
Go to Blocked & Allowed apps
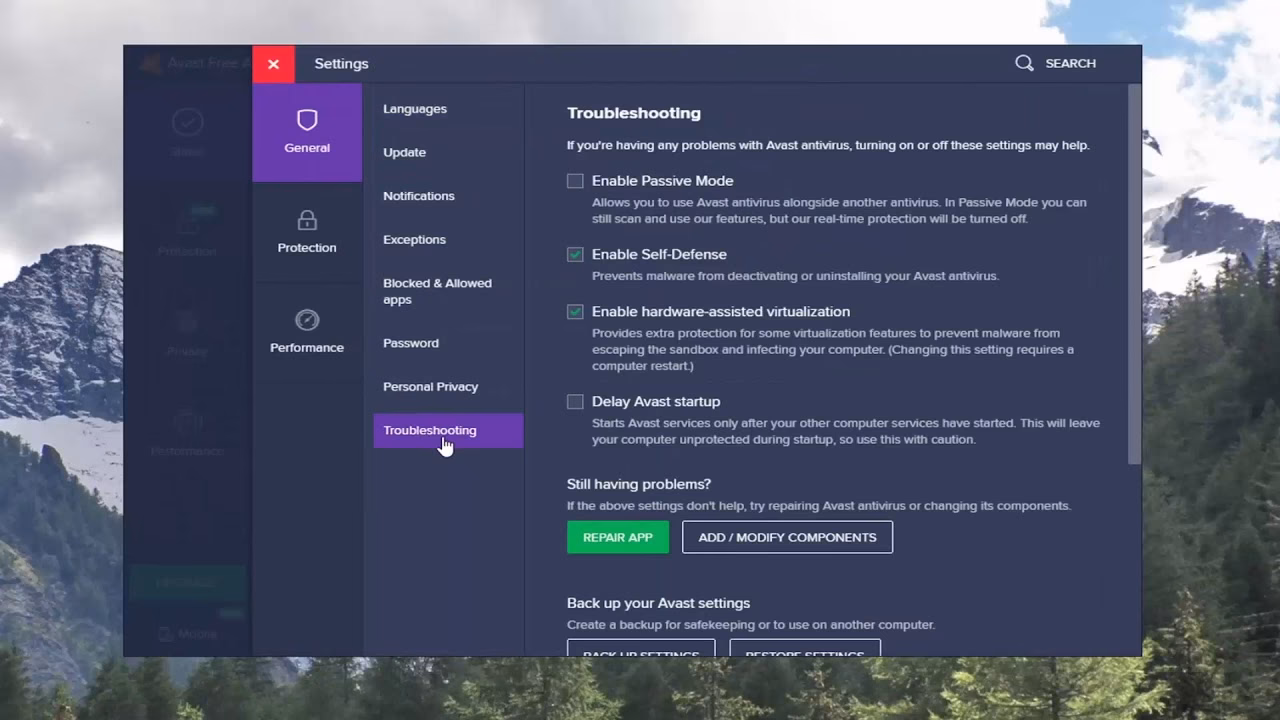pos(437,291)
